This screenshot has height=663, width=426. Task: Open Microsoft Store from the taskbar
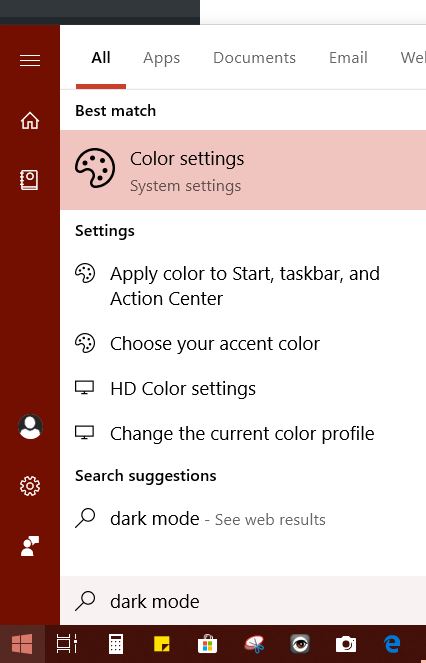(x=207, y=644)
